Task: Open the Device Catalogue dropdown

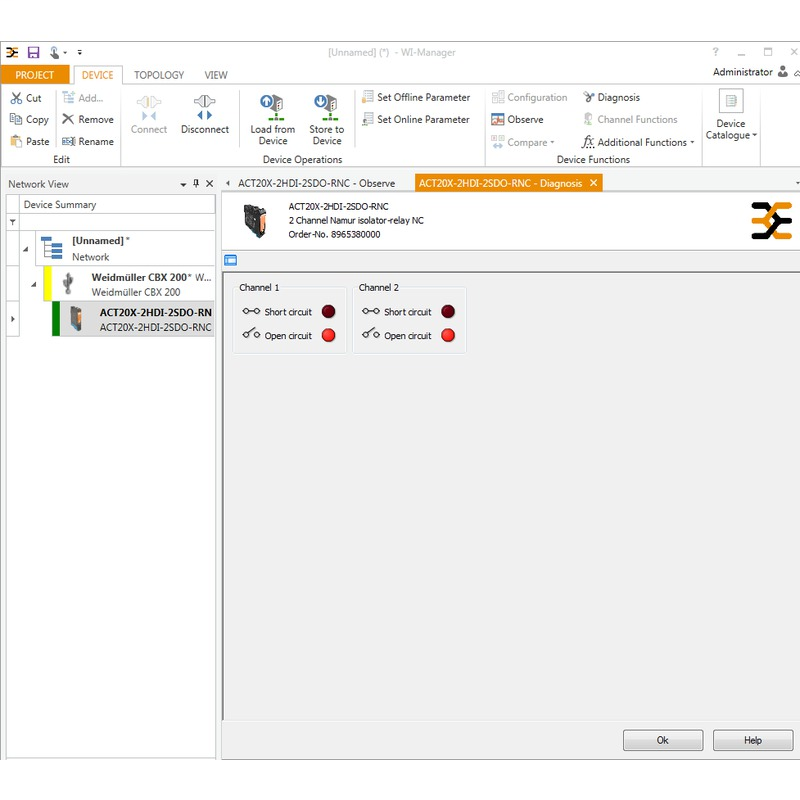Action: point(731,115)
